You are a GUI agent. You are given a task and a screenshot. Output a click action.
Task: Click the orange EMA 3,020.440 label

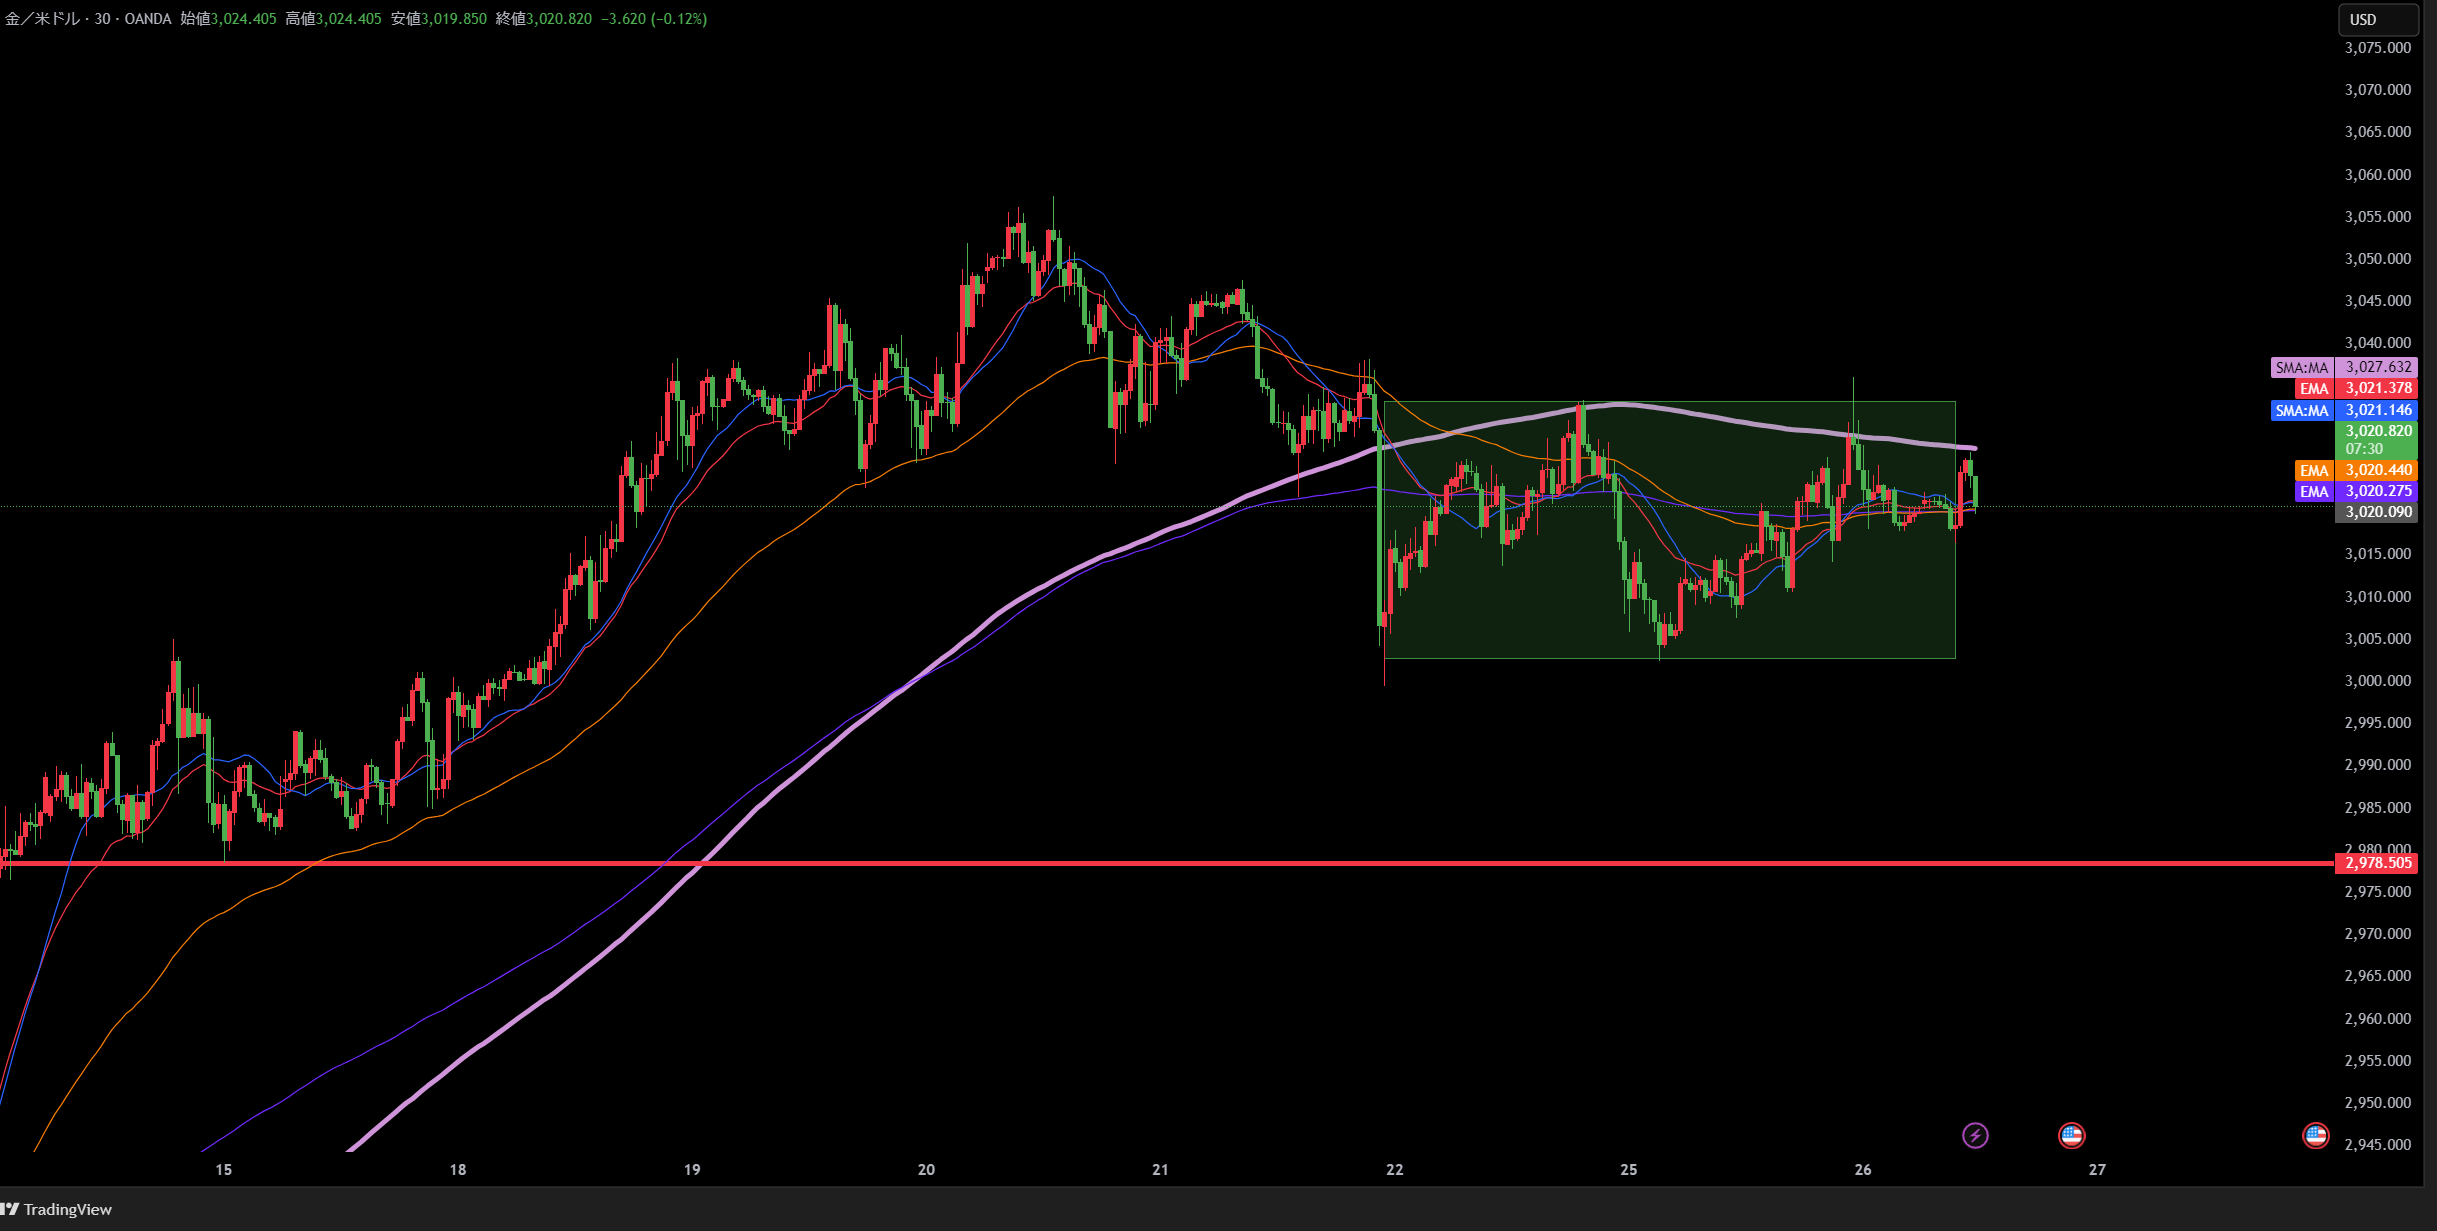(x=2355, y=470)
